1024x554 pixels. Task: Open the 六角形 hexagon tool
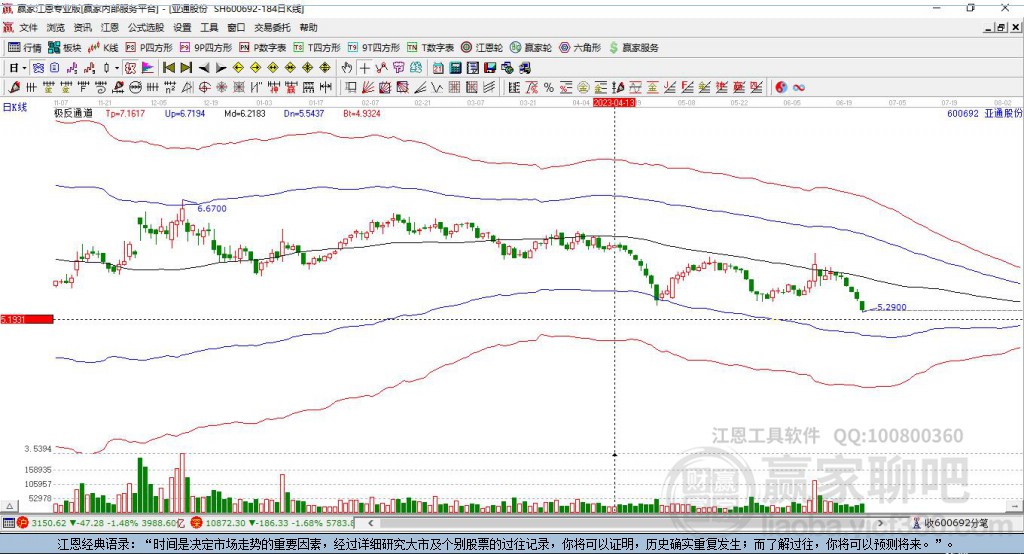(x=580, y=48)
